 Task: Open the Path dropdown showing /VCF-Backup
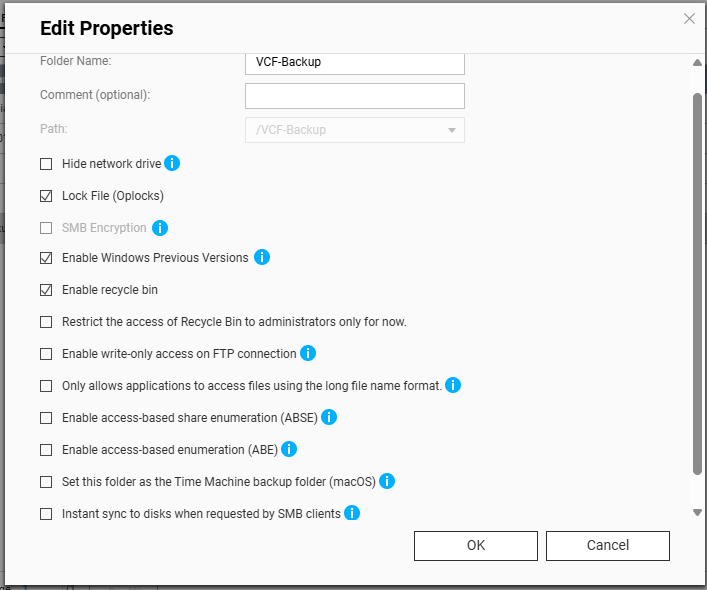[x=354, y=130]
